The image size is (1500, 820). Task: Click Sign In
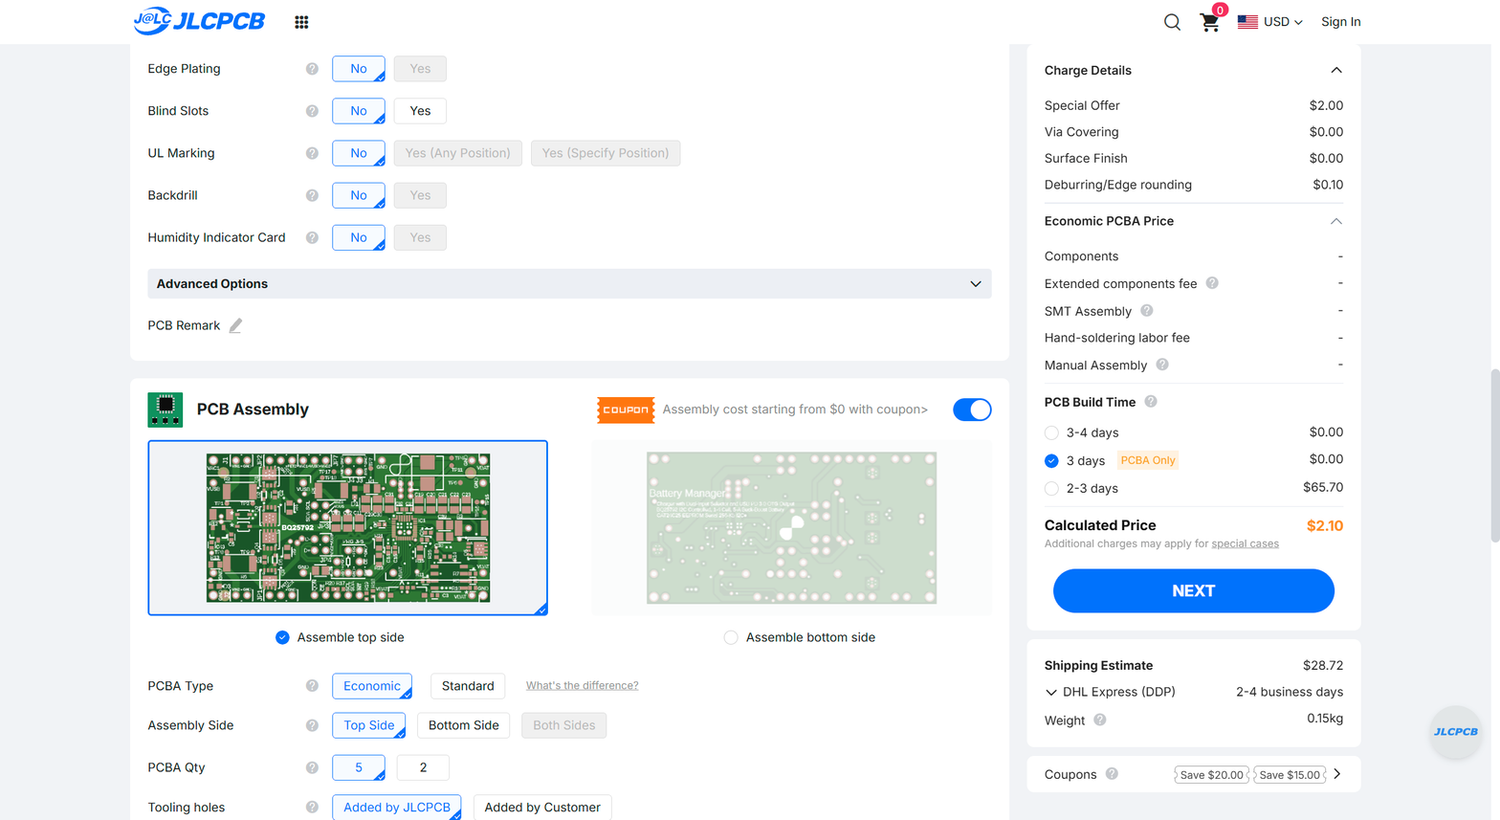[1340, 22]
